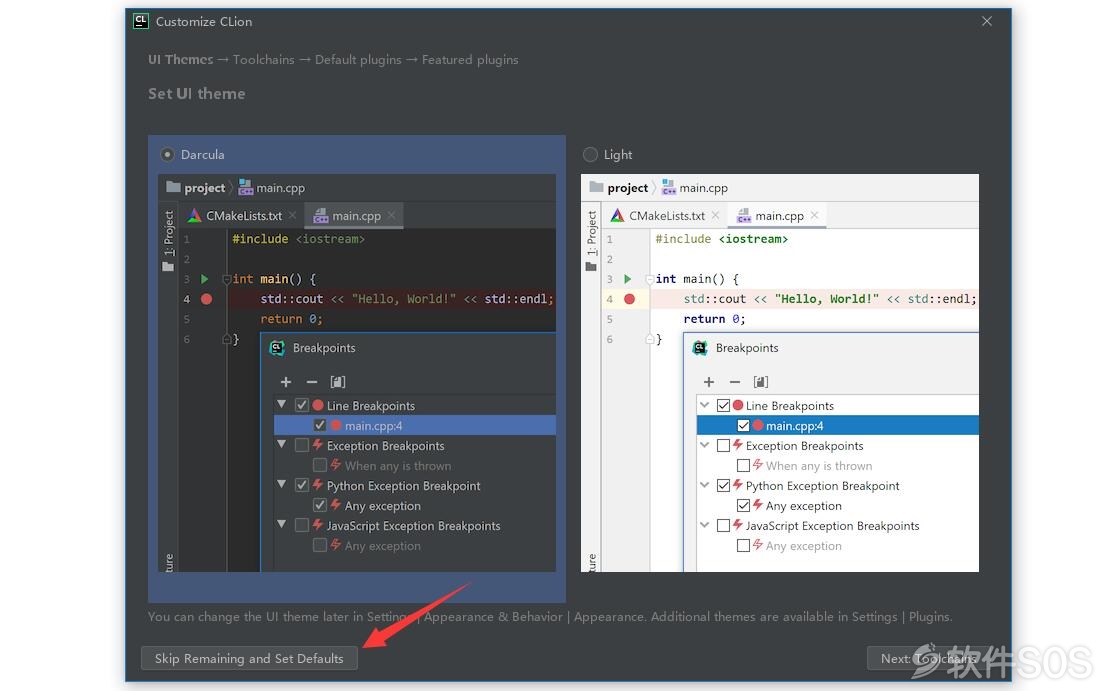Click the add breakpoint plus icon in Light preview
Screen dimensions: 1109x691
(x=709, y=382)
